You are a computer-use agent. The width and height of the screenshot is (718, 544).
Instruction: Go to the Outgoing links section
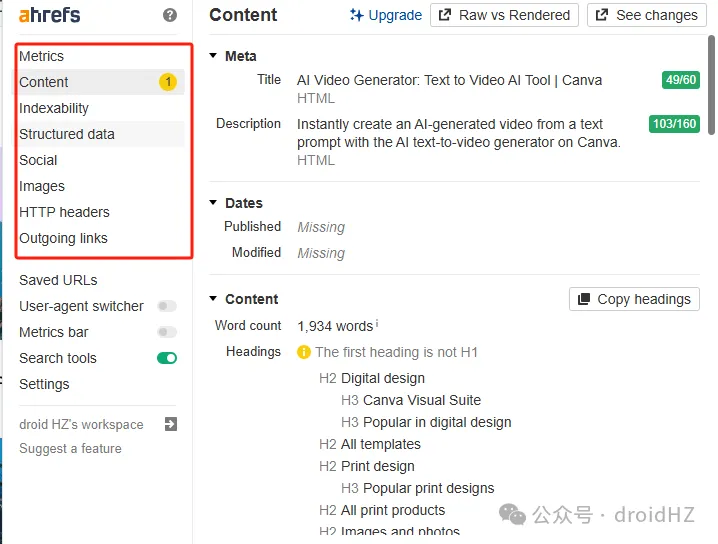(x=63, y=238)
